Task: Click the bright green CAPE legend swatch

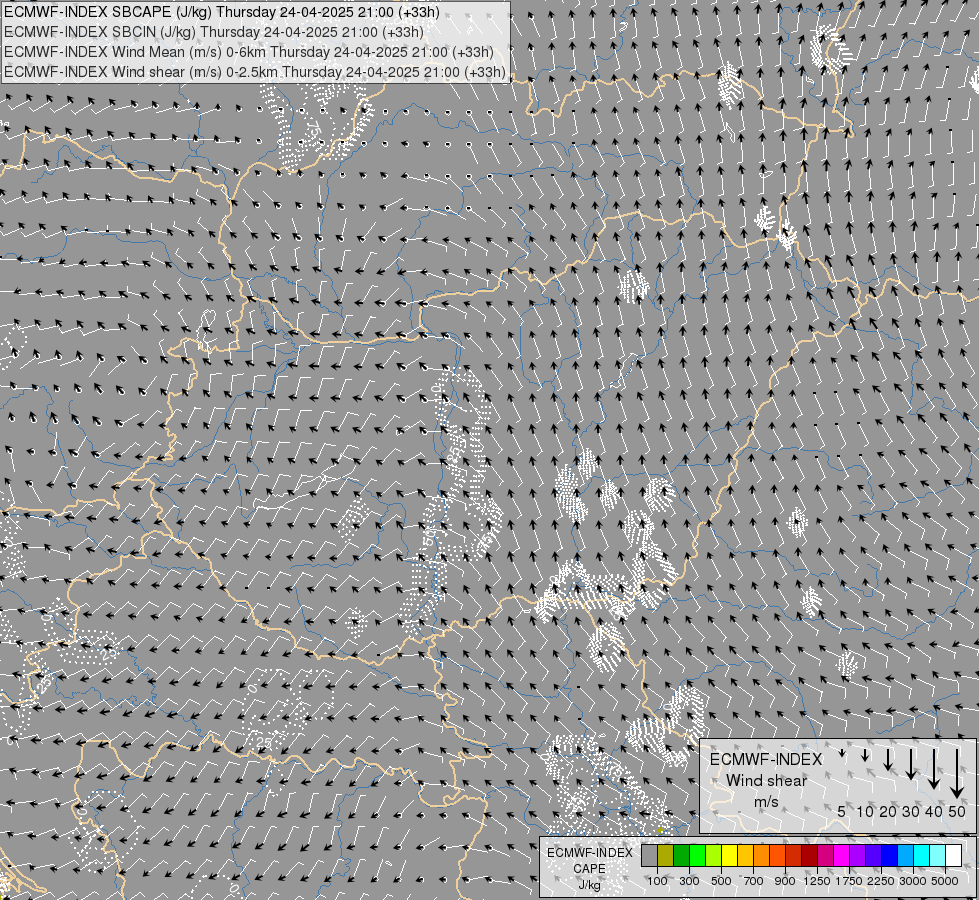Action: point(697,856)
